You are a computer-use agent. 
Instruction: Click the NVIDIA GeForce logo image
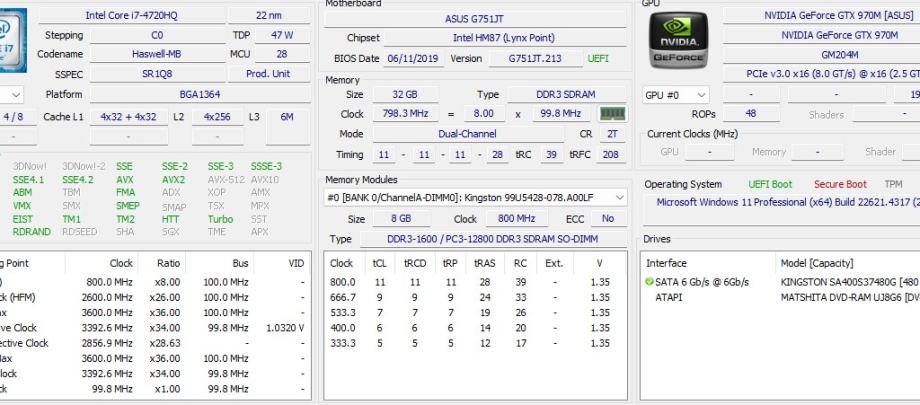[x=678, y=39]
